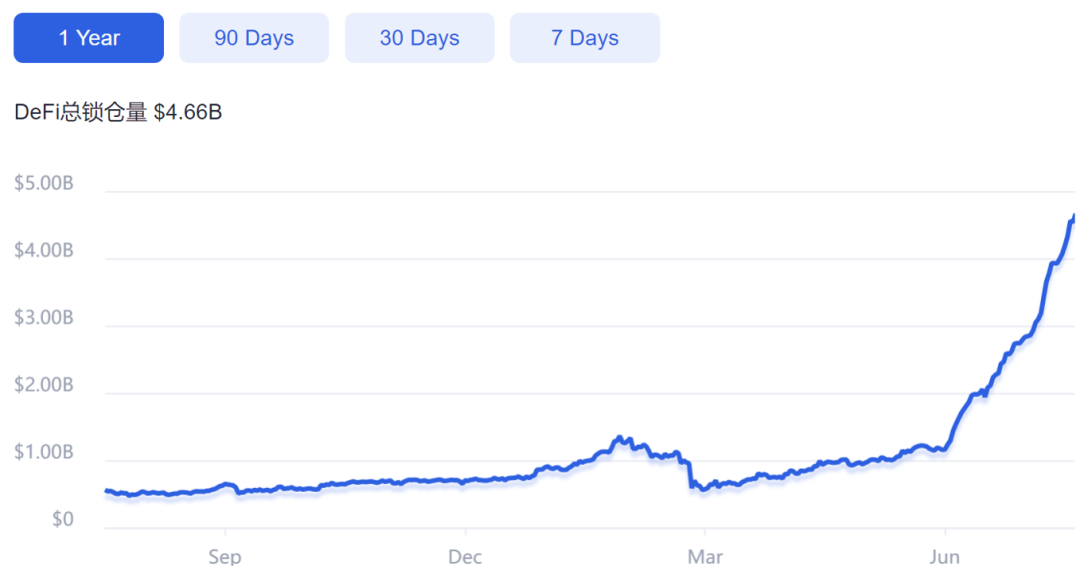This screenshot has height=574, width=1080.
Task: Click the $2.00B y-axis label
Action: 43,385
